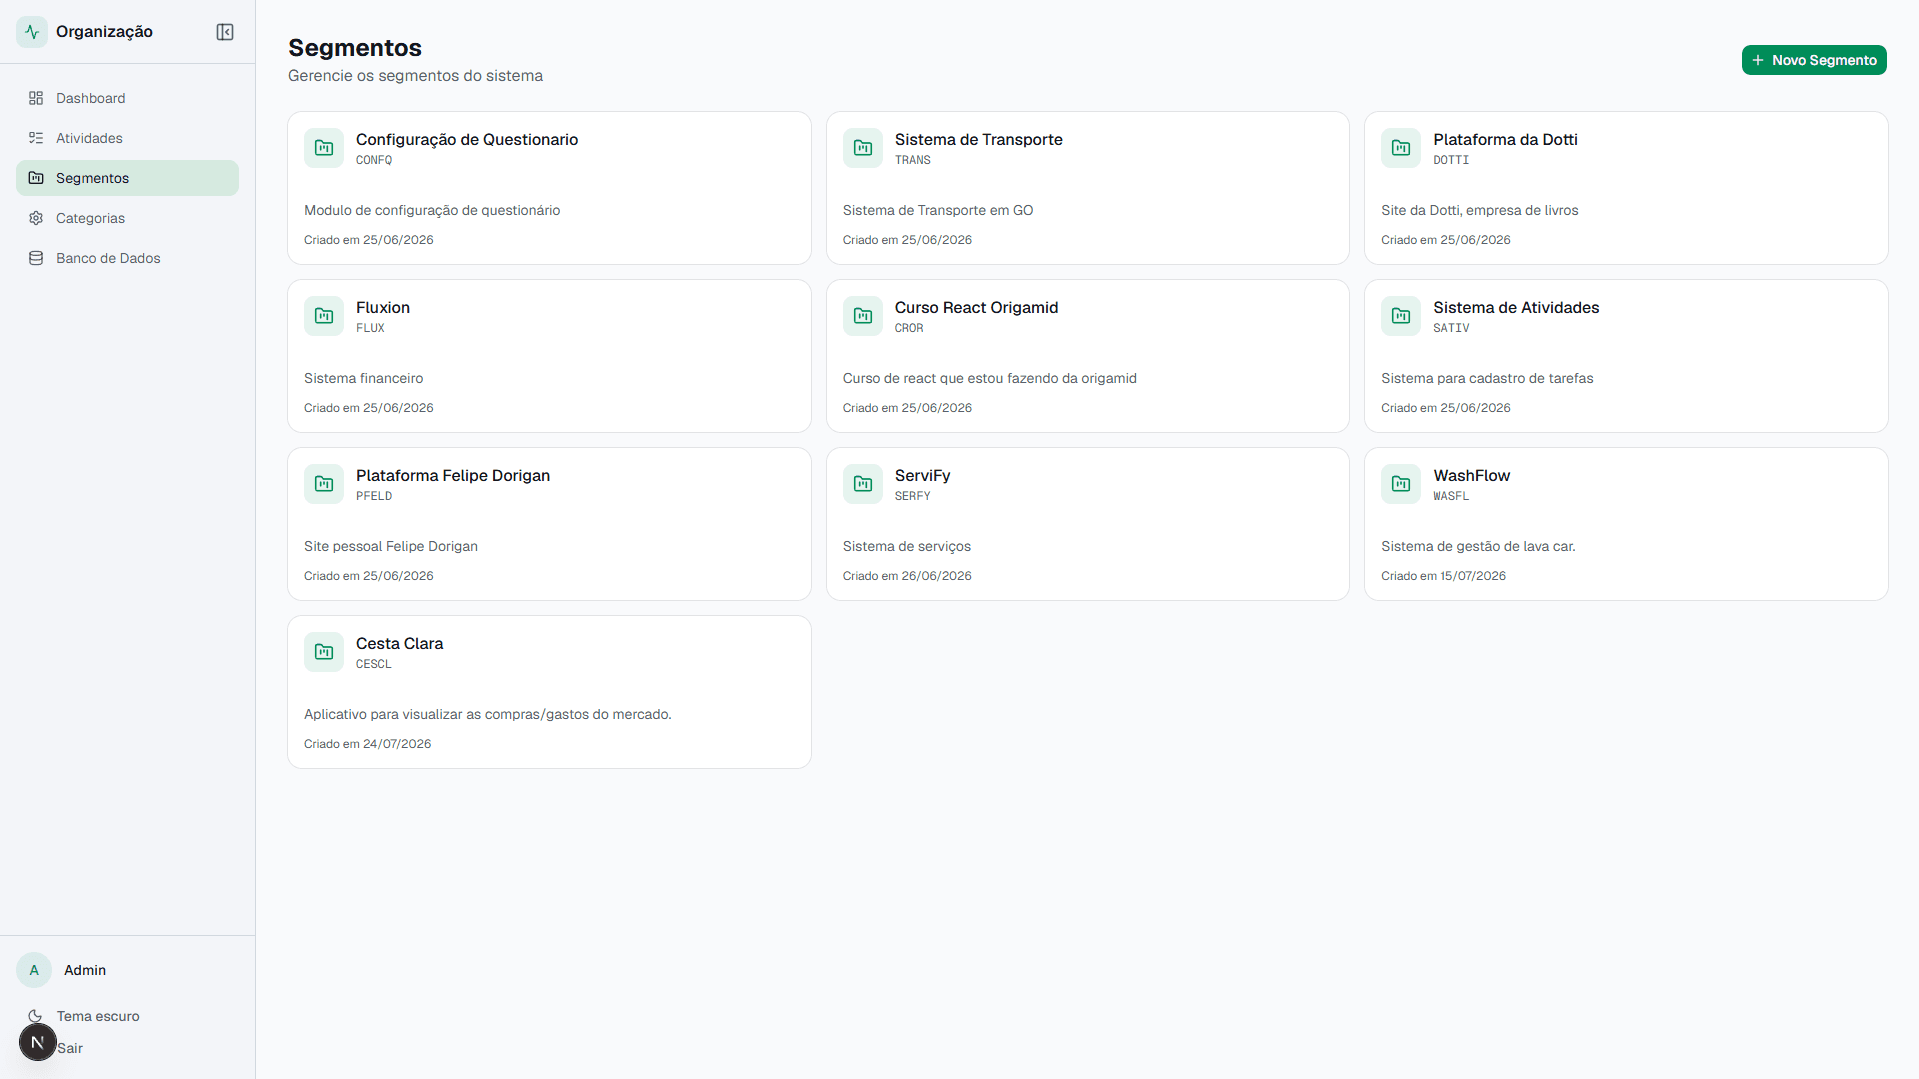Click the CESCL segment code

[374, 664]
